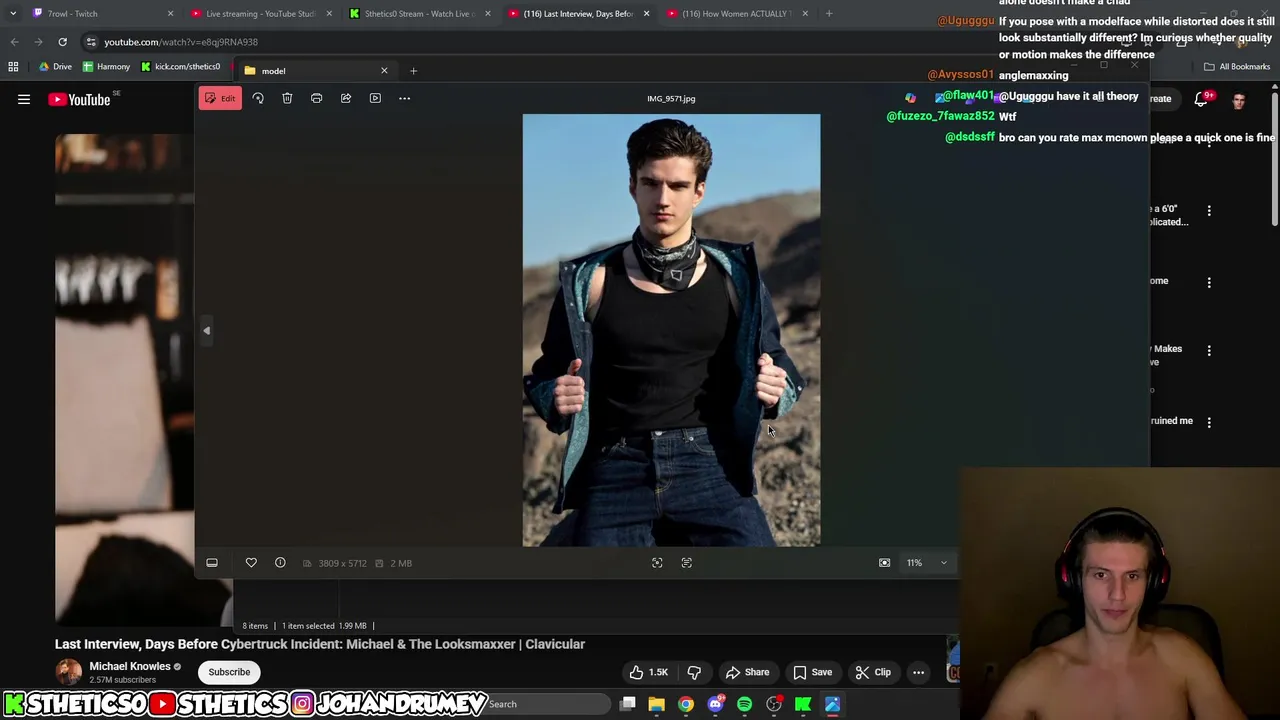
Task: Open the Drive bookmark
Action: 55,67
